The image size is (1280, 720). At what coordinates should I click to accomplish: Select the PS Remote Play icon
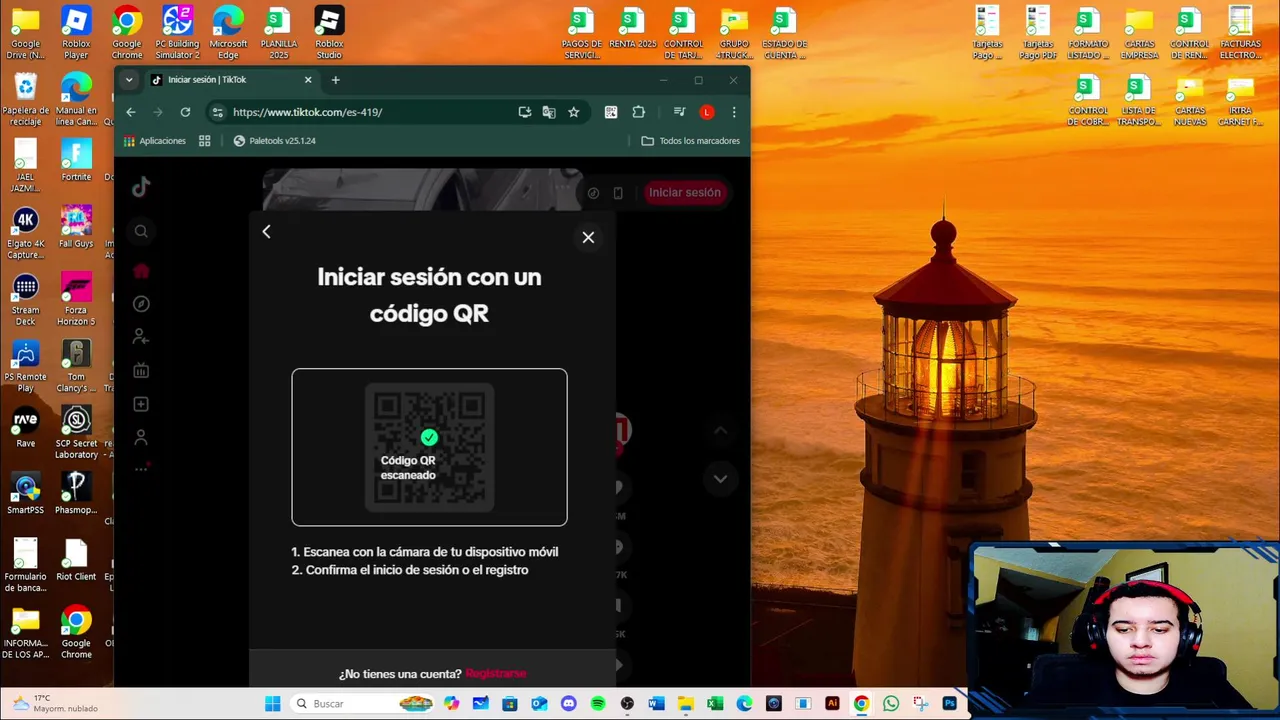tap(26, 366)
